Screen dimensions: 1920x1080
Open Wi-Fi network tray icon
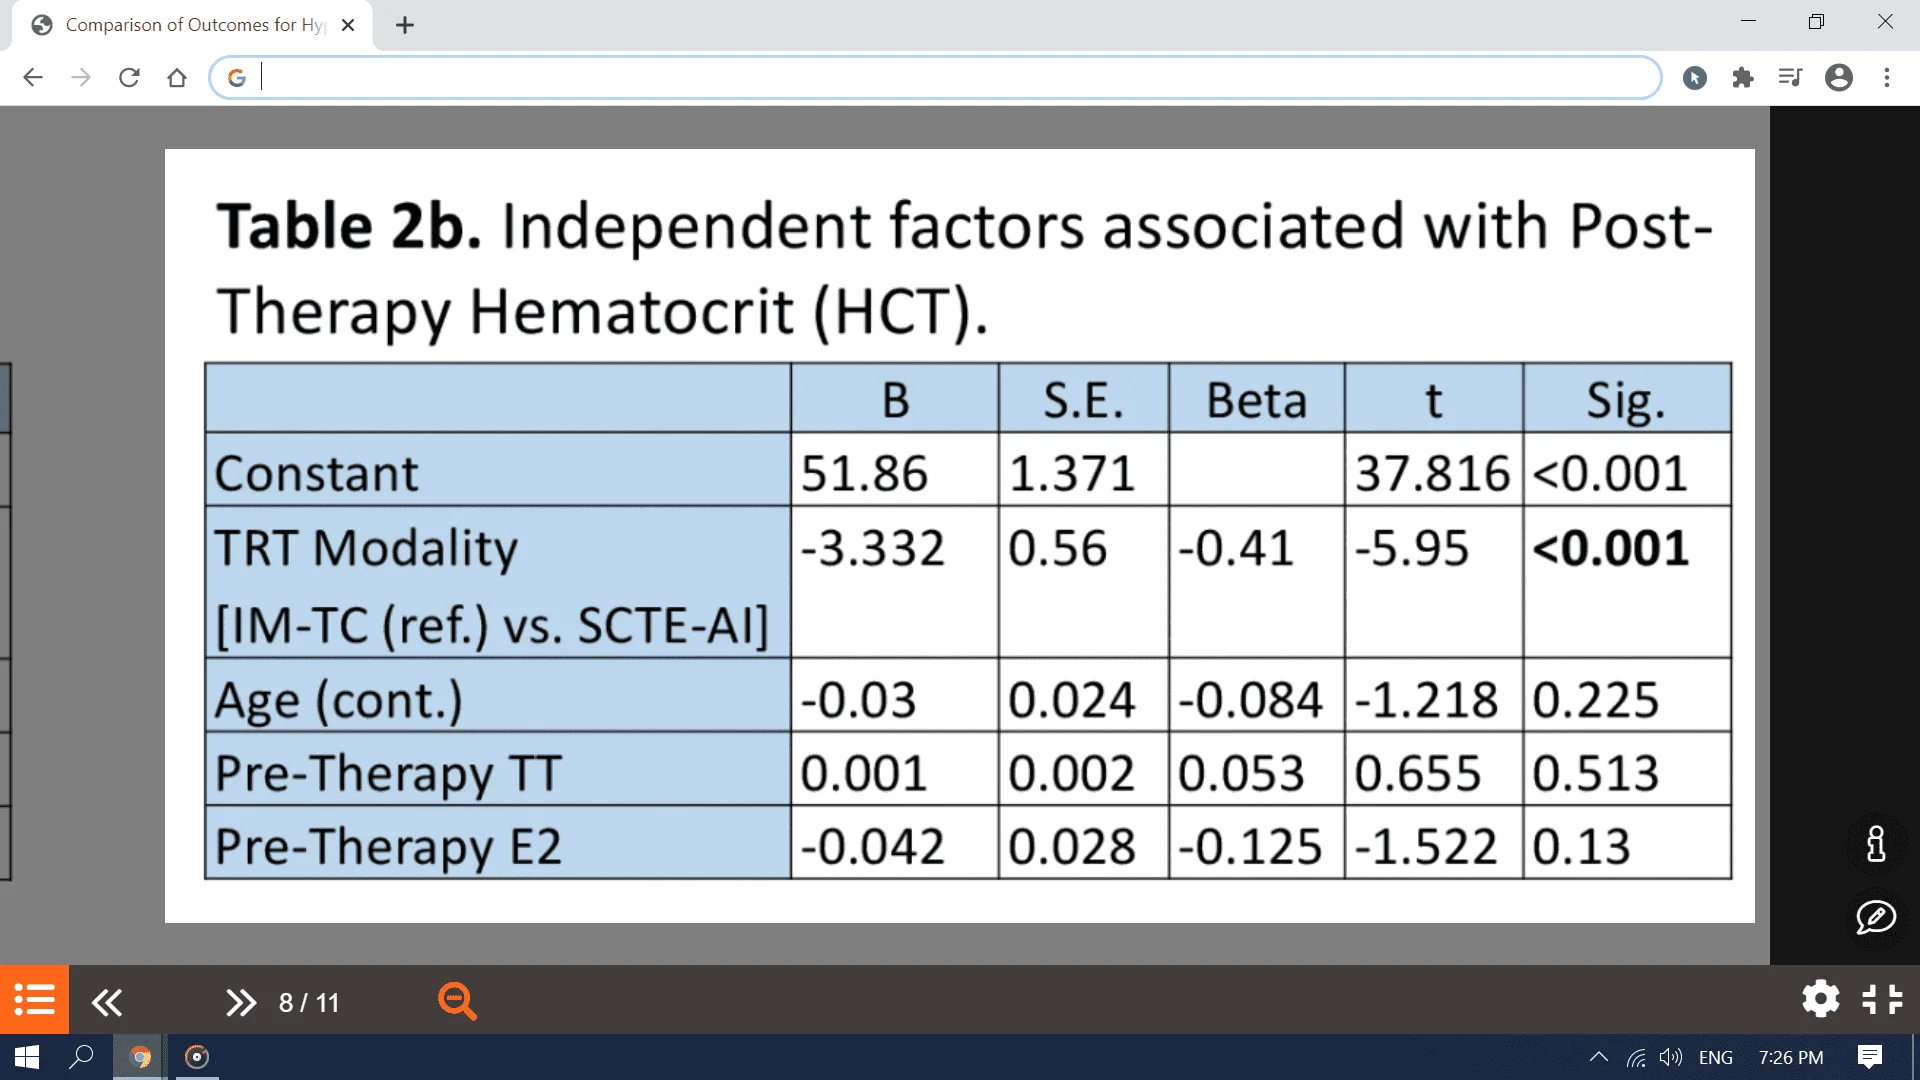(1636, 1057)
